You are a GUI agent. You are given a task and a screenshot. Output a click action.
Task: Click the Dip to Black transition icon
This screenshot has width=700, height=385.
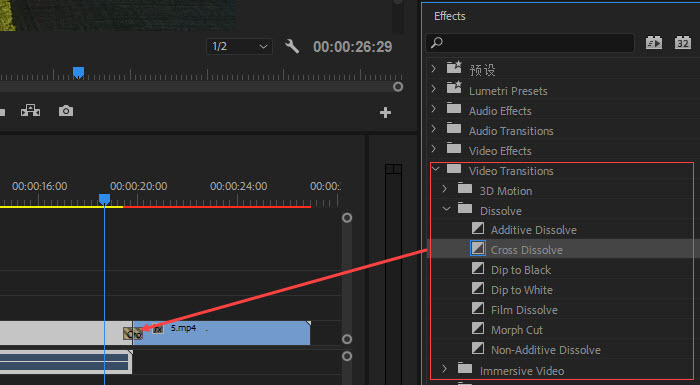[478, 268]
